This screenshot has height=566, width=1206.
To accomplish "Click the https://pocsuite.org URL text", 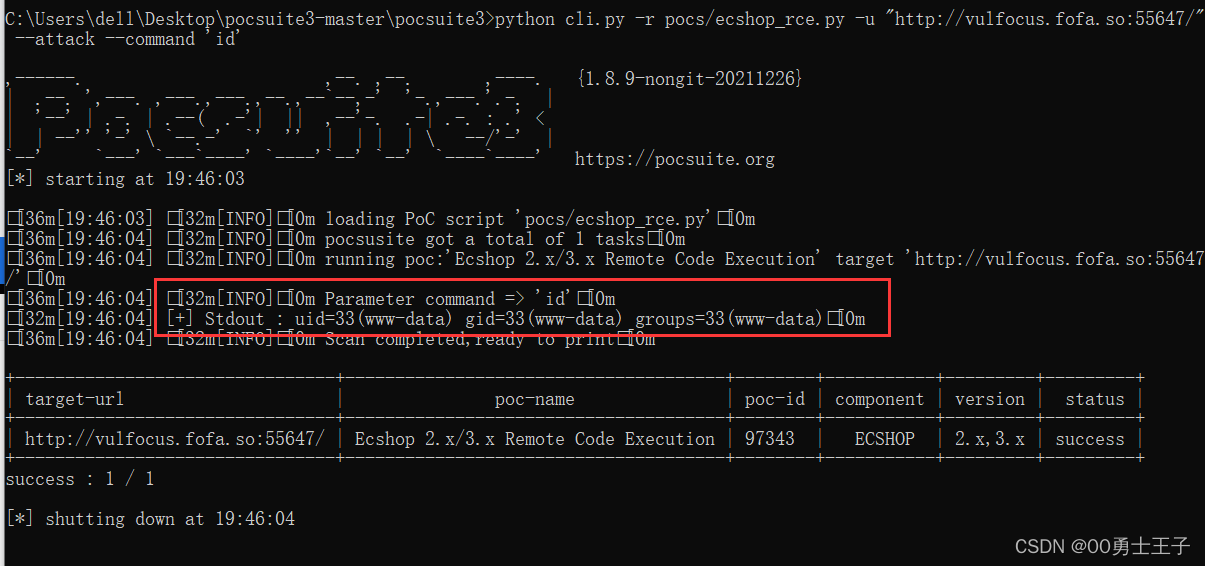I will pyautogui.click(x=675, y=159).
